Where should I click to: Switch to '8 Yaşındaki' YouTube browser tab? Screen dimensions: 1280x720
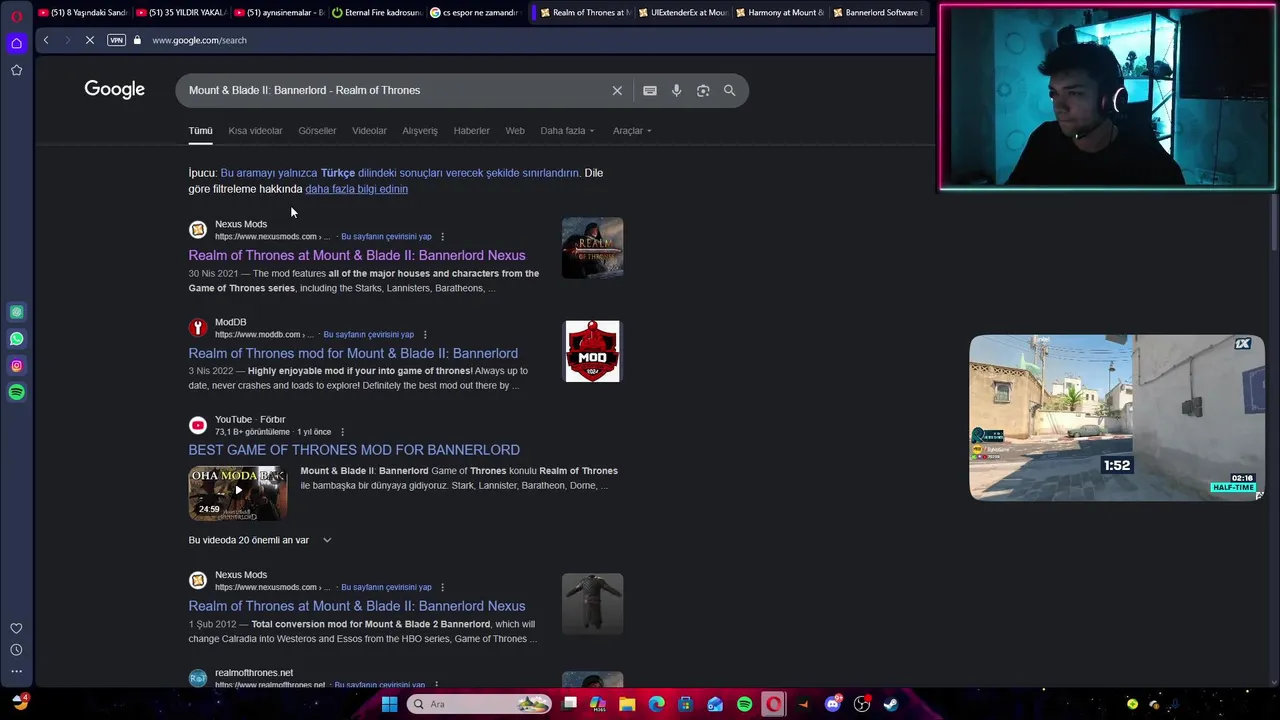pyautogui.click(x=82, y=13)
